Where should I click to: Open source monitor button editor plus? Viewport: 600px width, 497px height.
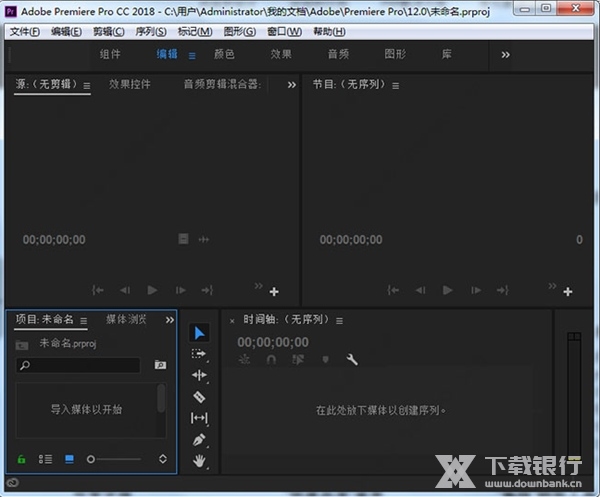click(x=274, y=292)
